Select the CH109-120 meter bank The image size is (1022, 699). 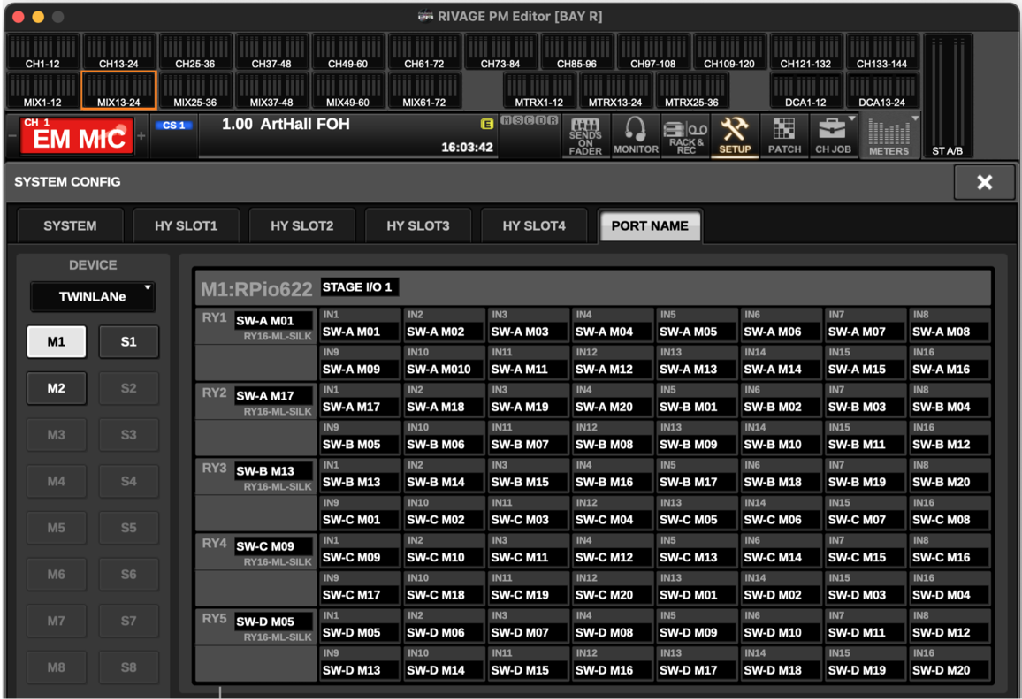click(x=729, y=52)
